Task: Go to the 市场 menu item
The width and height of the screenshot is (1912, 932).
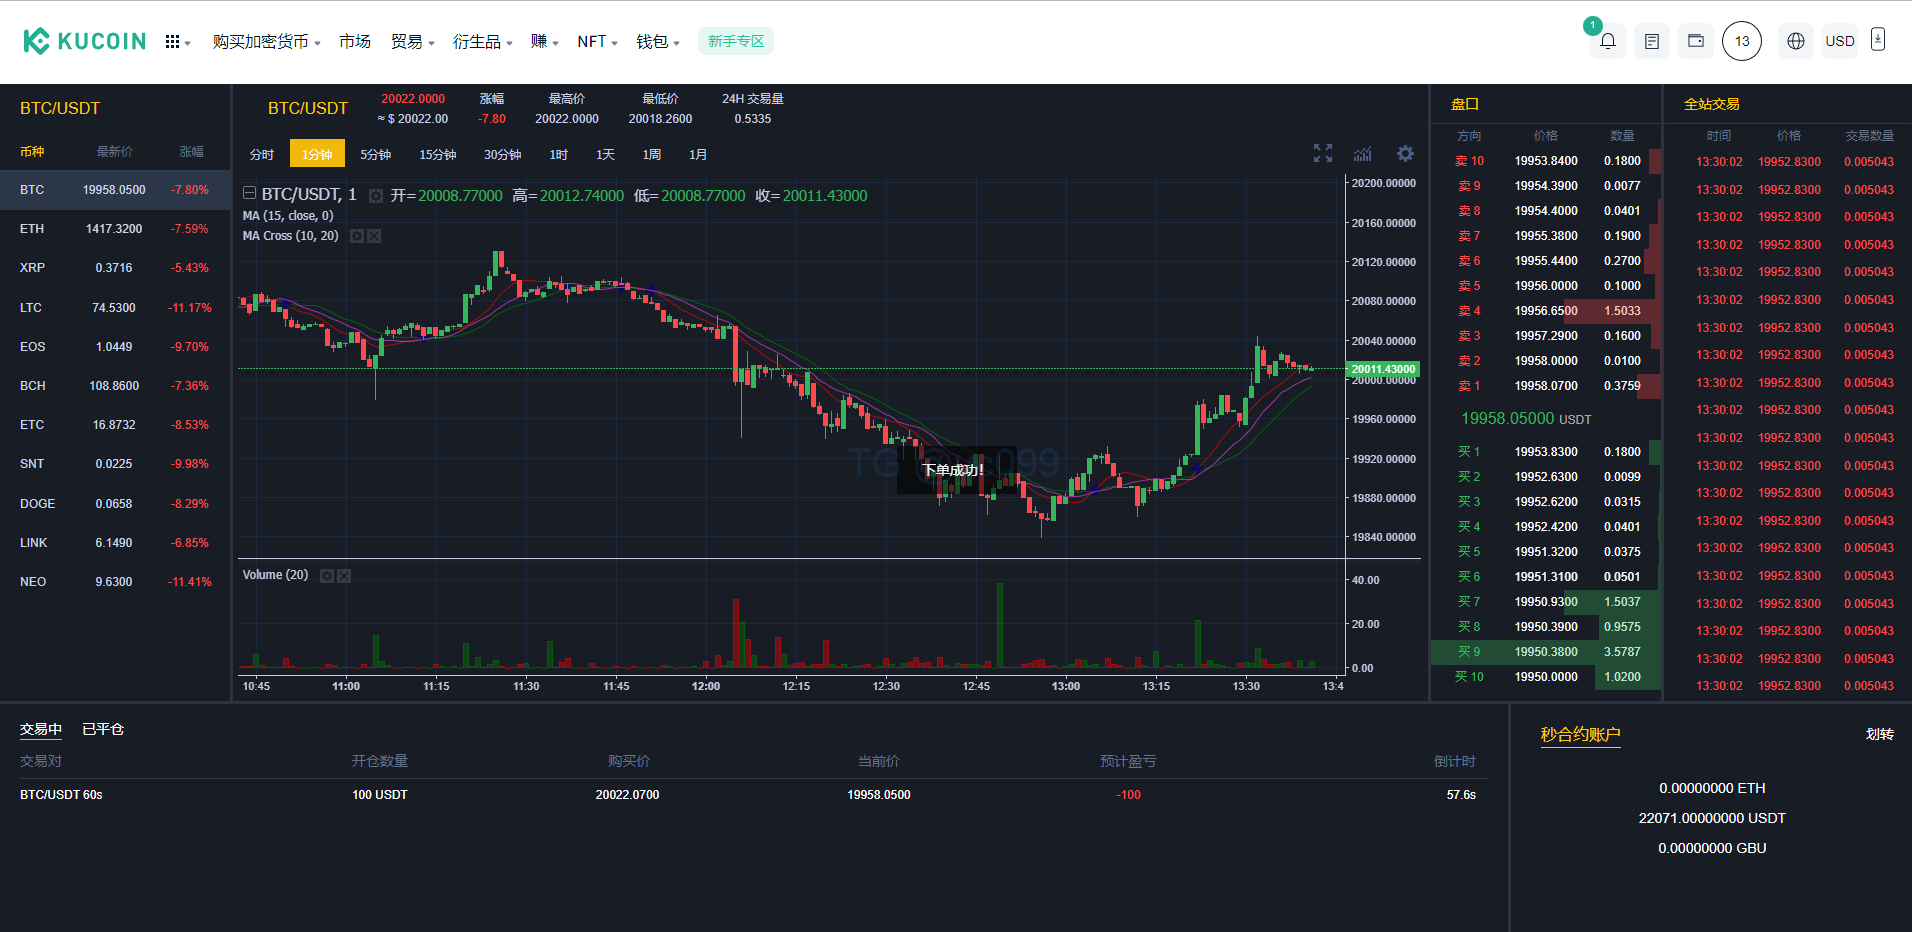Action: point(354,42)
